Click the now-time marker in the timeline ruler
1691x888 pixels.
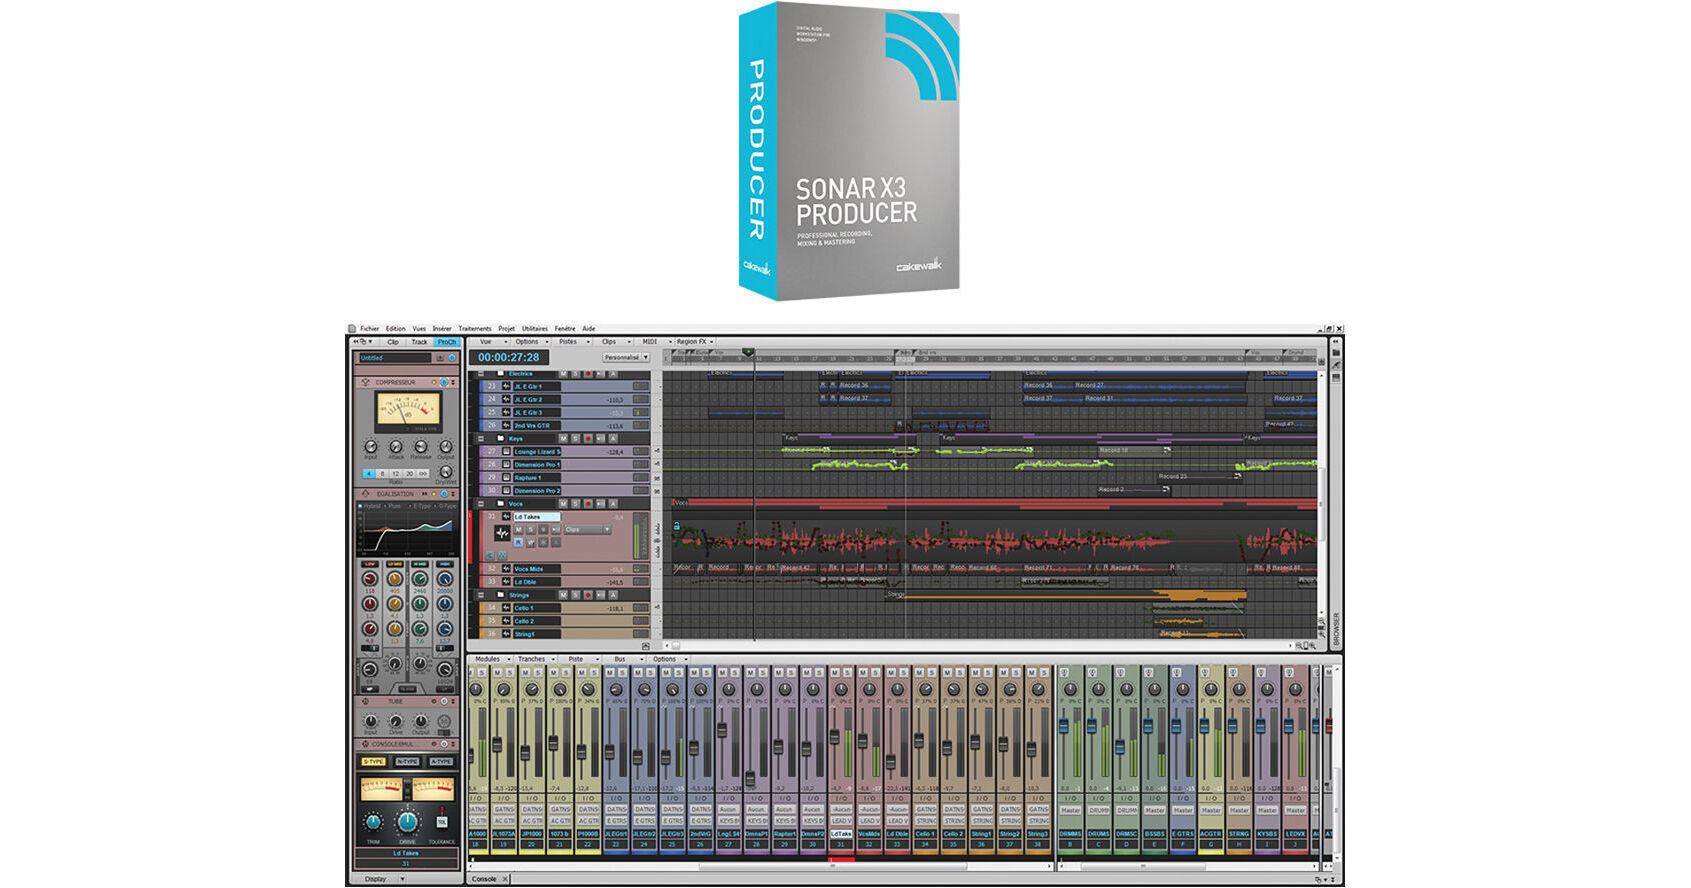748,352
